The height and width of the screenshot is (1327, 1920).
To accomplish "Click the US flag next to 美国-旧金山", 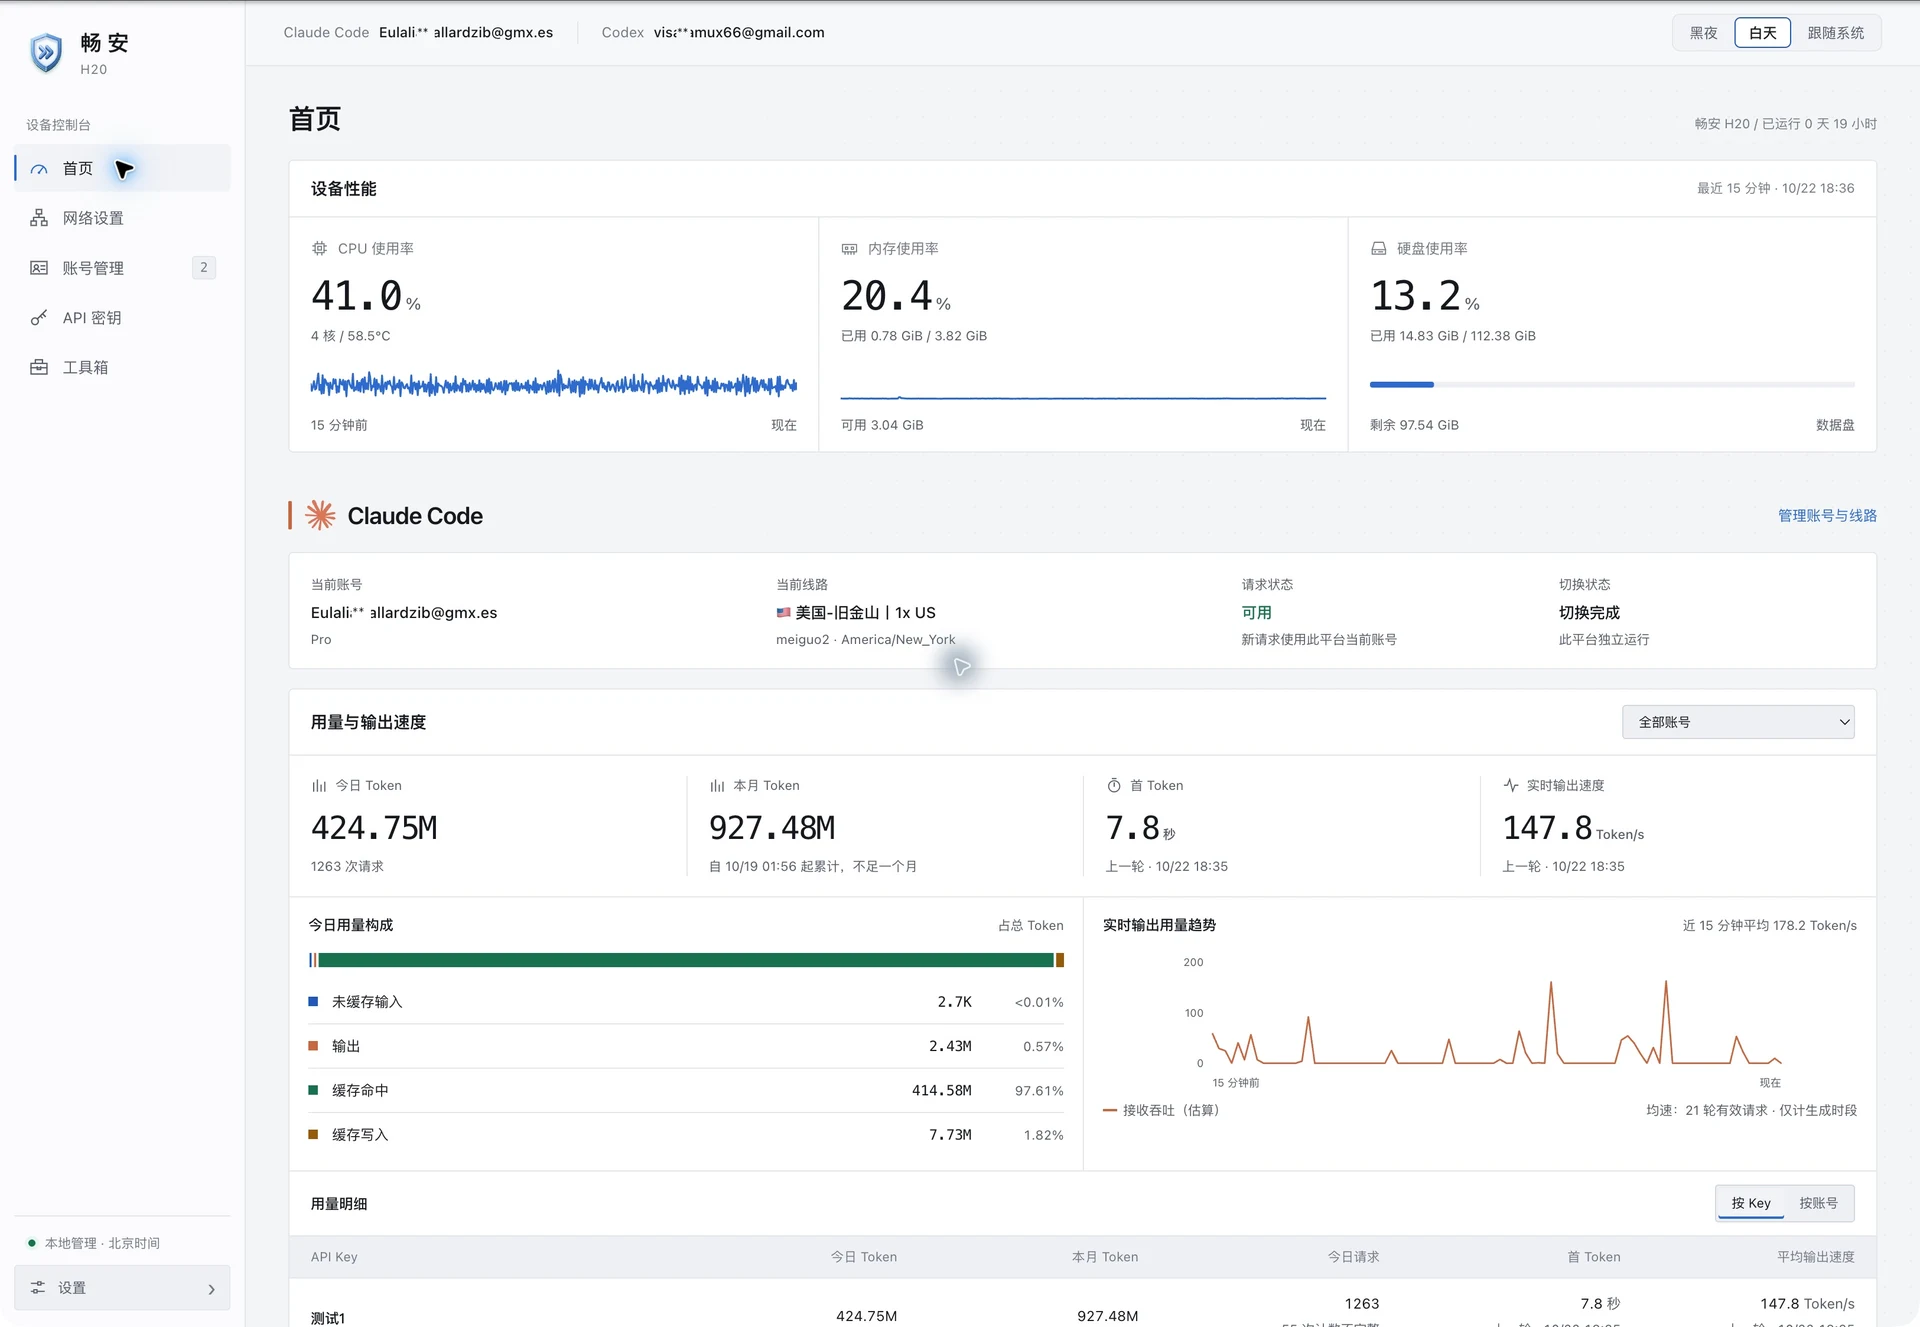I will [x=784, y=612].
